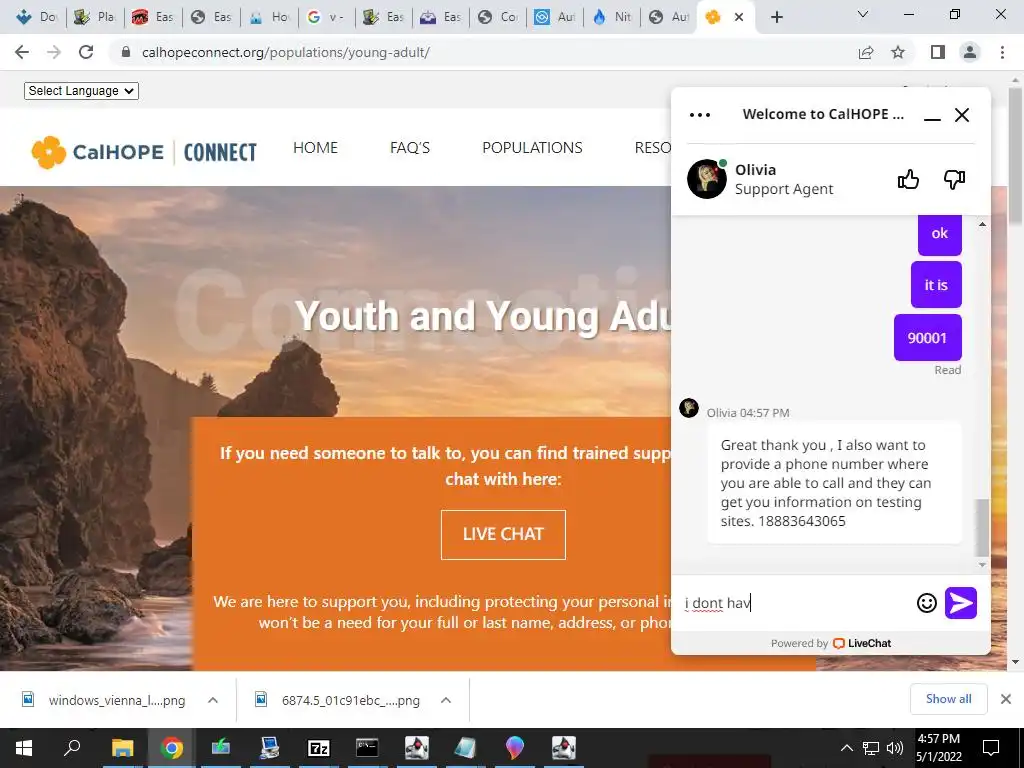Close the downloads bar

(1006, 699)
